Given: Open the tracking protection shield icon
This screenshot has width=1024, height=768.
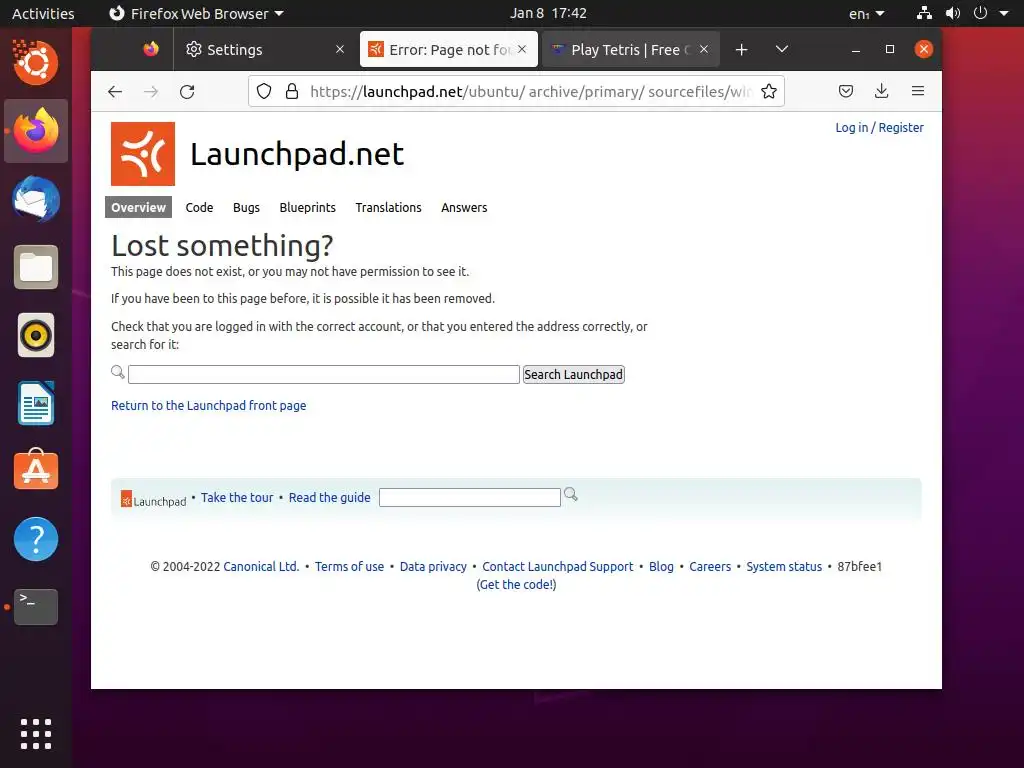Looking at the screenshot, I should 264,91.
